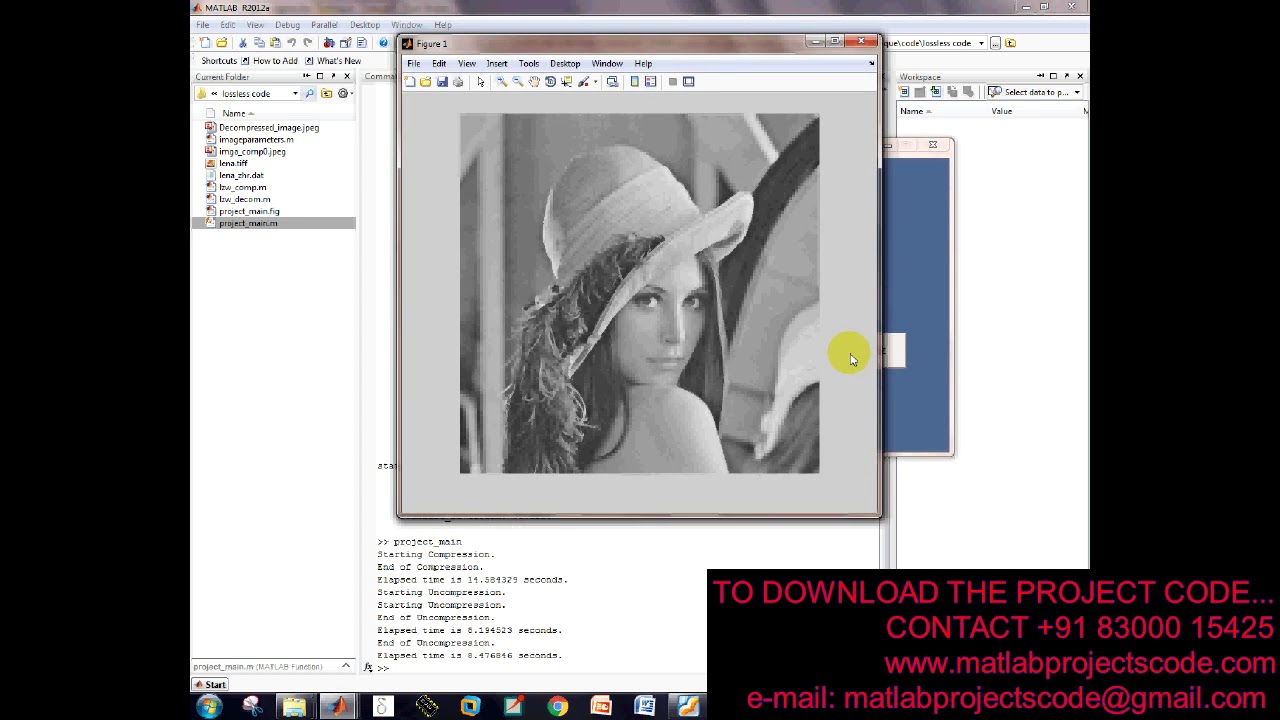Click the MATLAB Start button

click(211, 685)
